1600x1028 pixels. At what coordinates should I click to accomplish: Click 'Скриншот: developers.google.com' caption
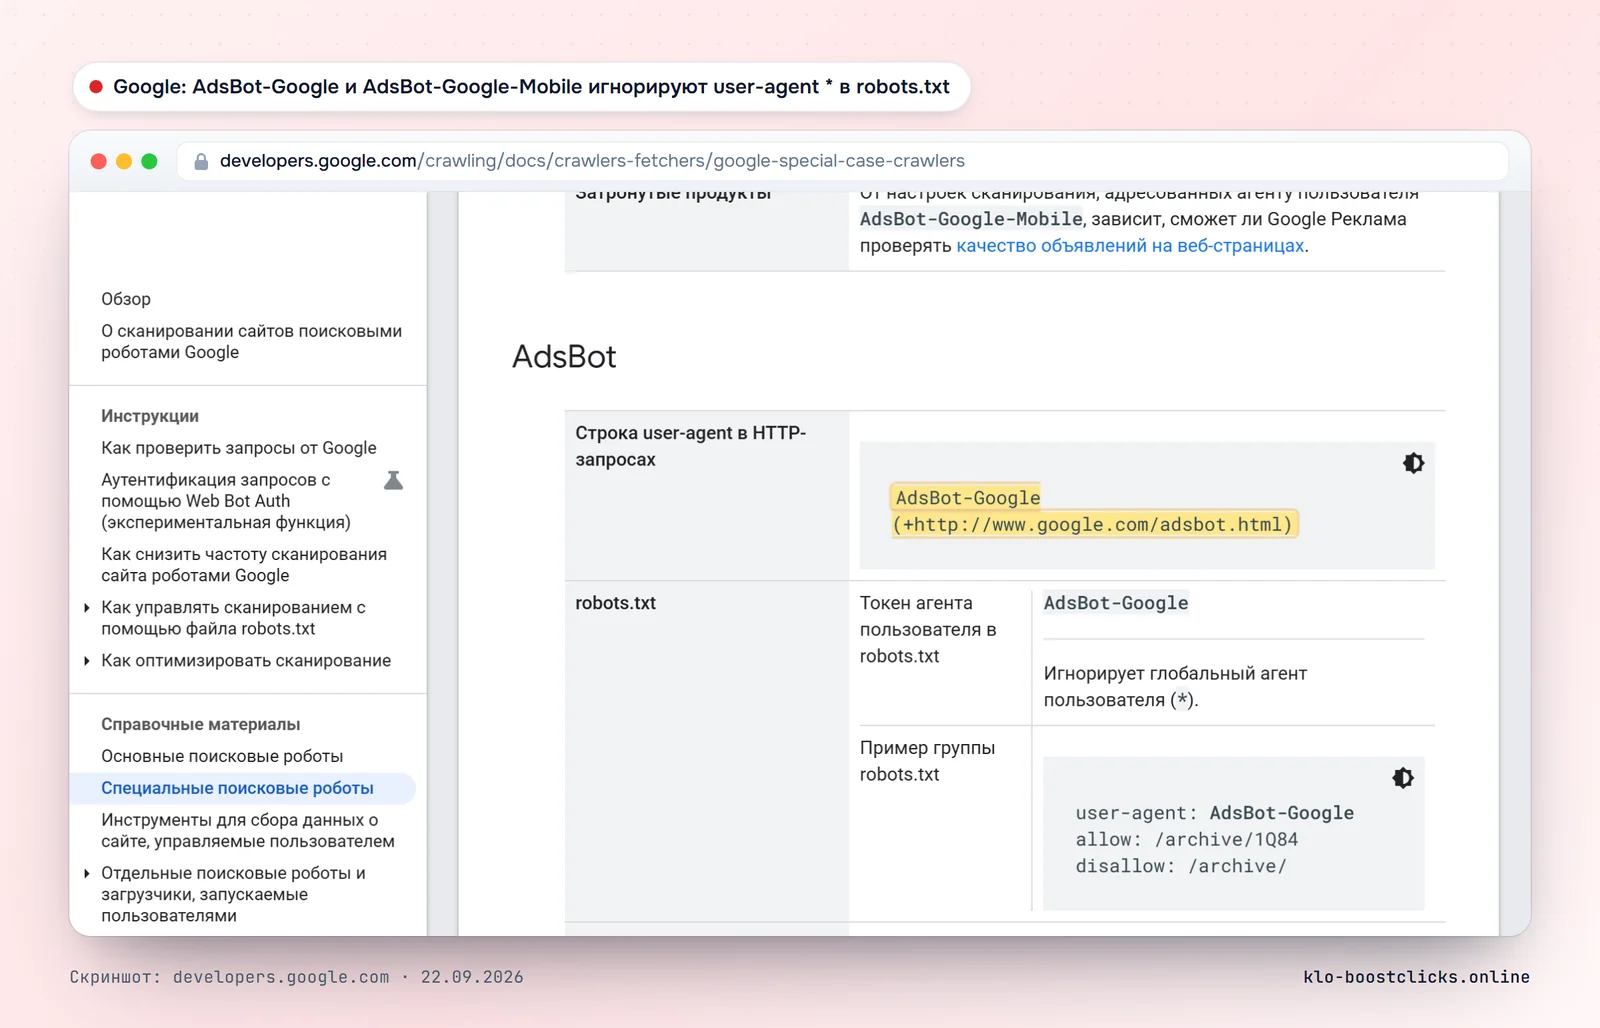click(230, 977)
